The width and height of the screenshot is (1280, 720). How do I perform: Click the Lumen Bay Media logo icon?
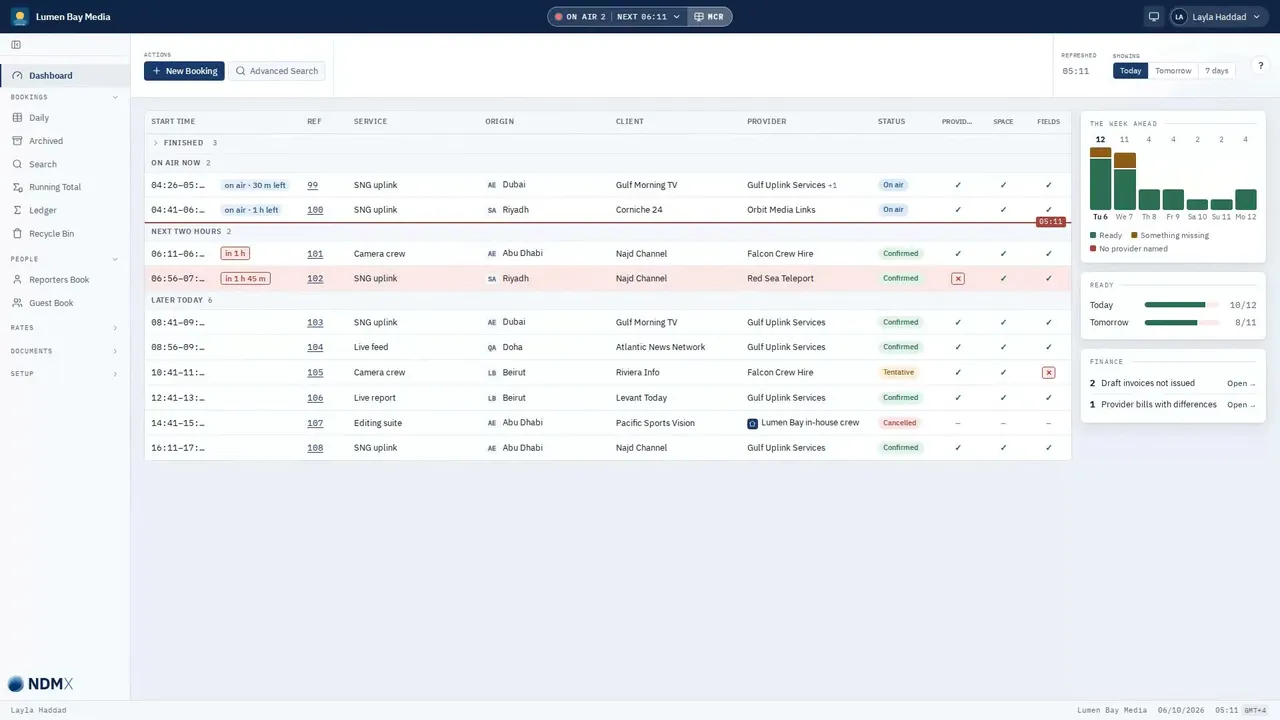point(20,17)
